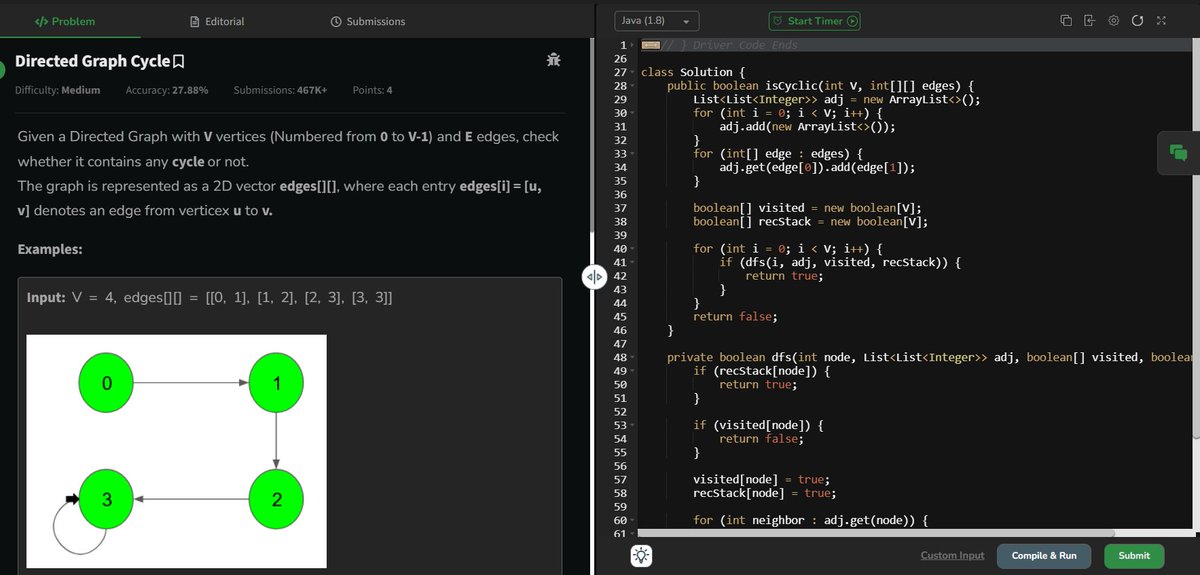Screen dimensions: 1200x575
Task: Click the lightbulb hint icon
Action: point(641,556)
